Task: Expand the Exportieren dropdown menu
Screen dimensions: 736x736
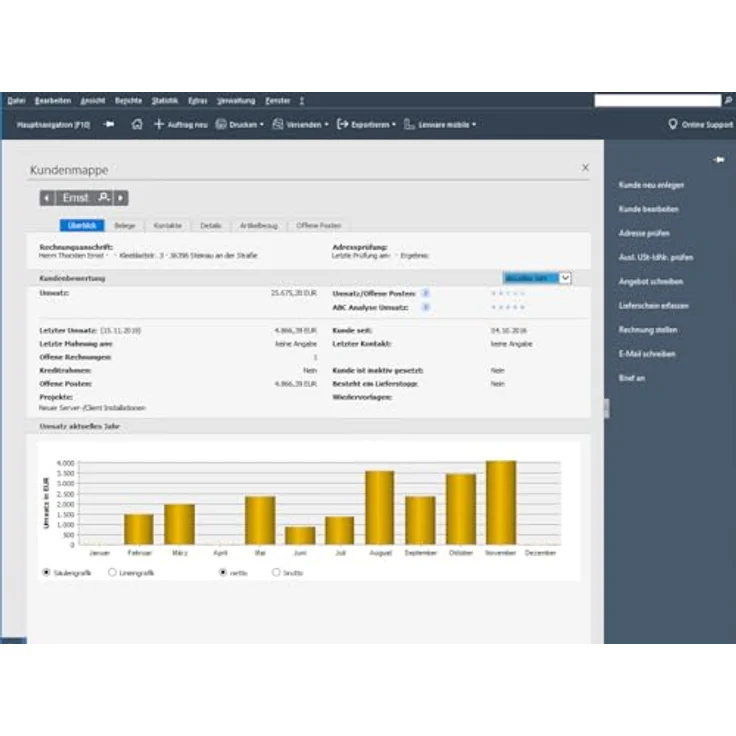Action: coord(366,125)
